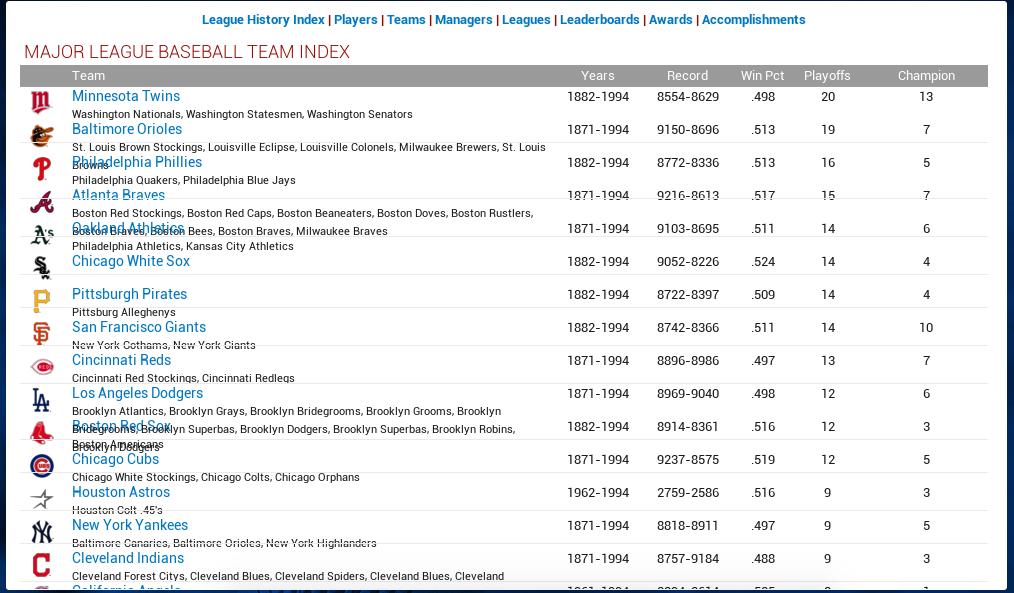Click the Houston Astros star logo
This screenshot has height=593, width=1014.
40,498
